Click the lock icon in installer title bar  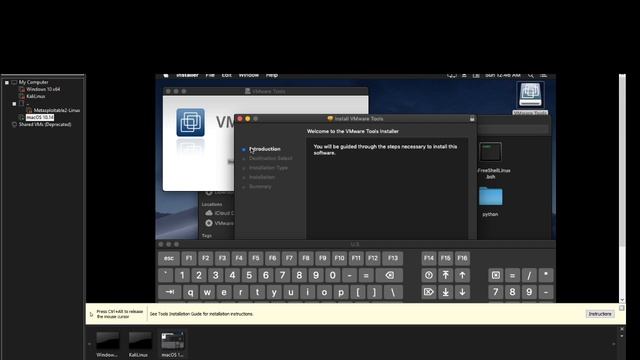(x=472, y=119)
